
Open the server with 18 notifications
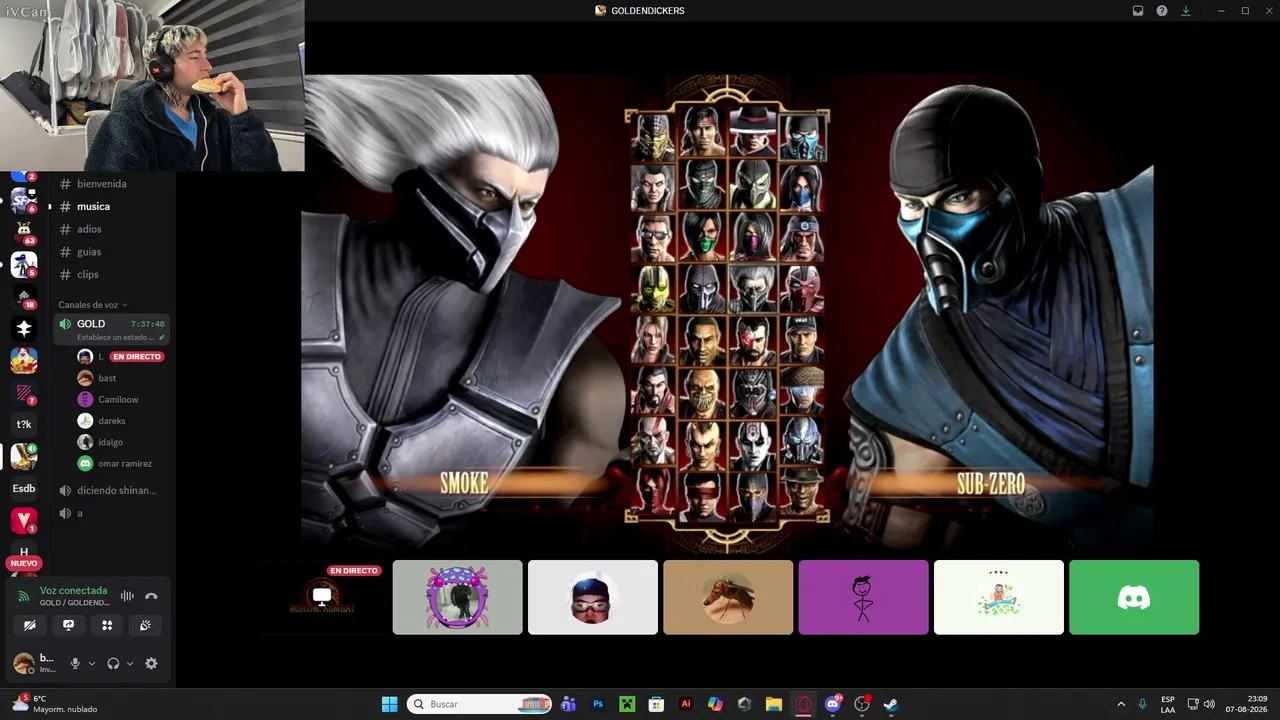point(24,296)
